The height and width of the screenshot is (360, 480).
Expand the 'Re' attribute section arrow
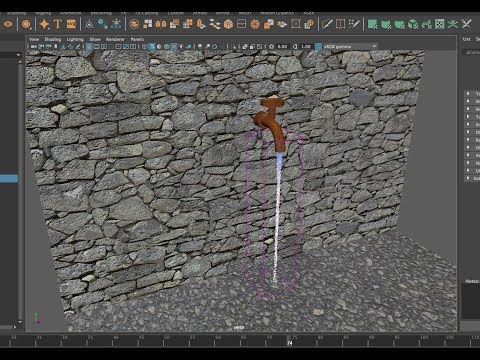tap(468, 140)
